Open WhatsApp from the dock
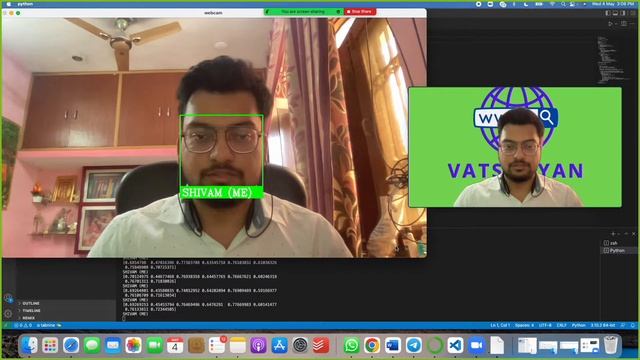Image resolution: width=640 pixels, height=360 pixels. coord(351,346)
